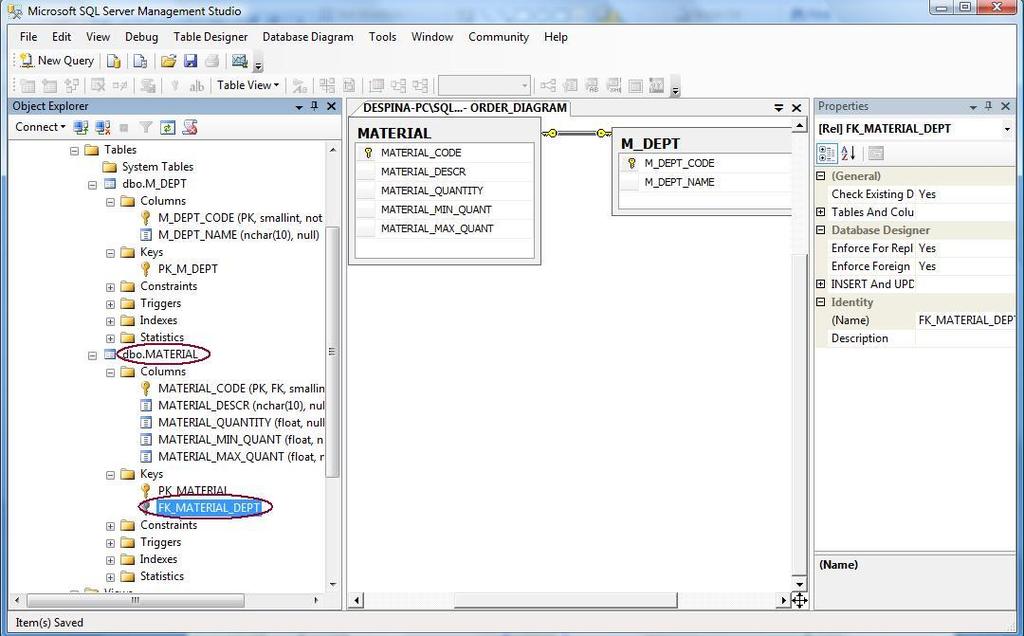Screen dimensions: 1024x636
Task: Click the diagram pan navigation icon
Action: pyautogui.click(x=799, y=599)
